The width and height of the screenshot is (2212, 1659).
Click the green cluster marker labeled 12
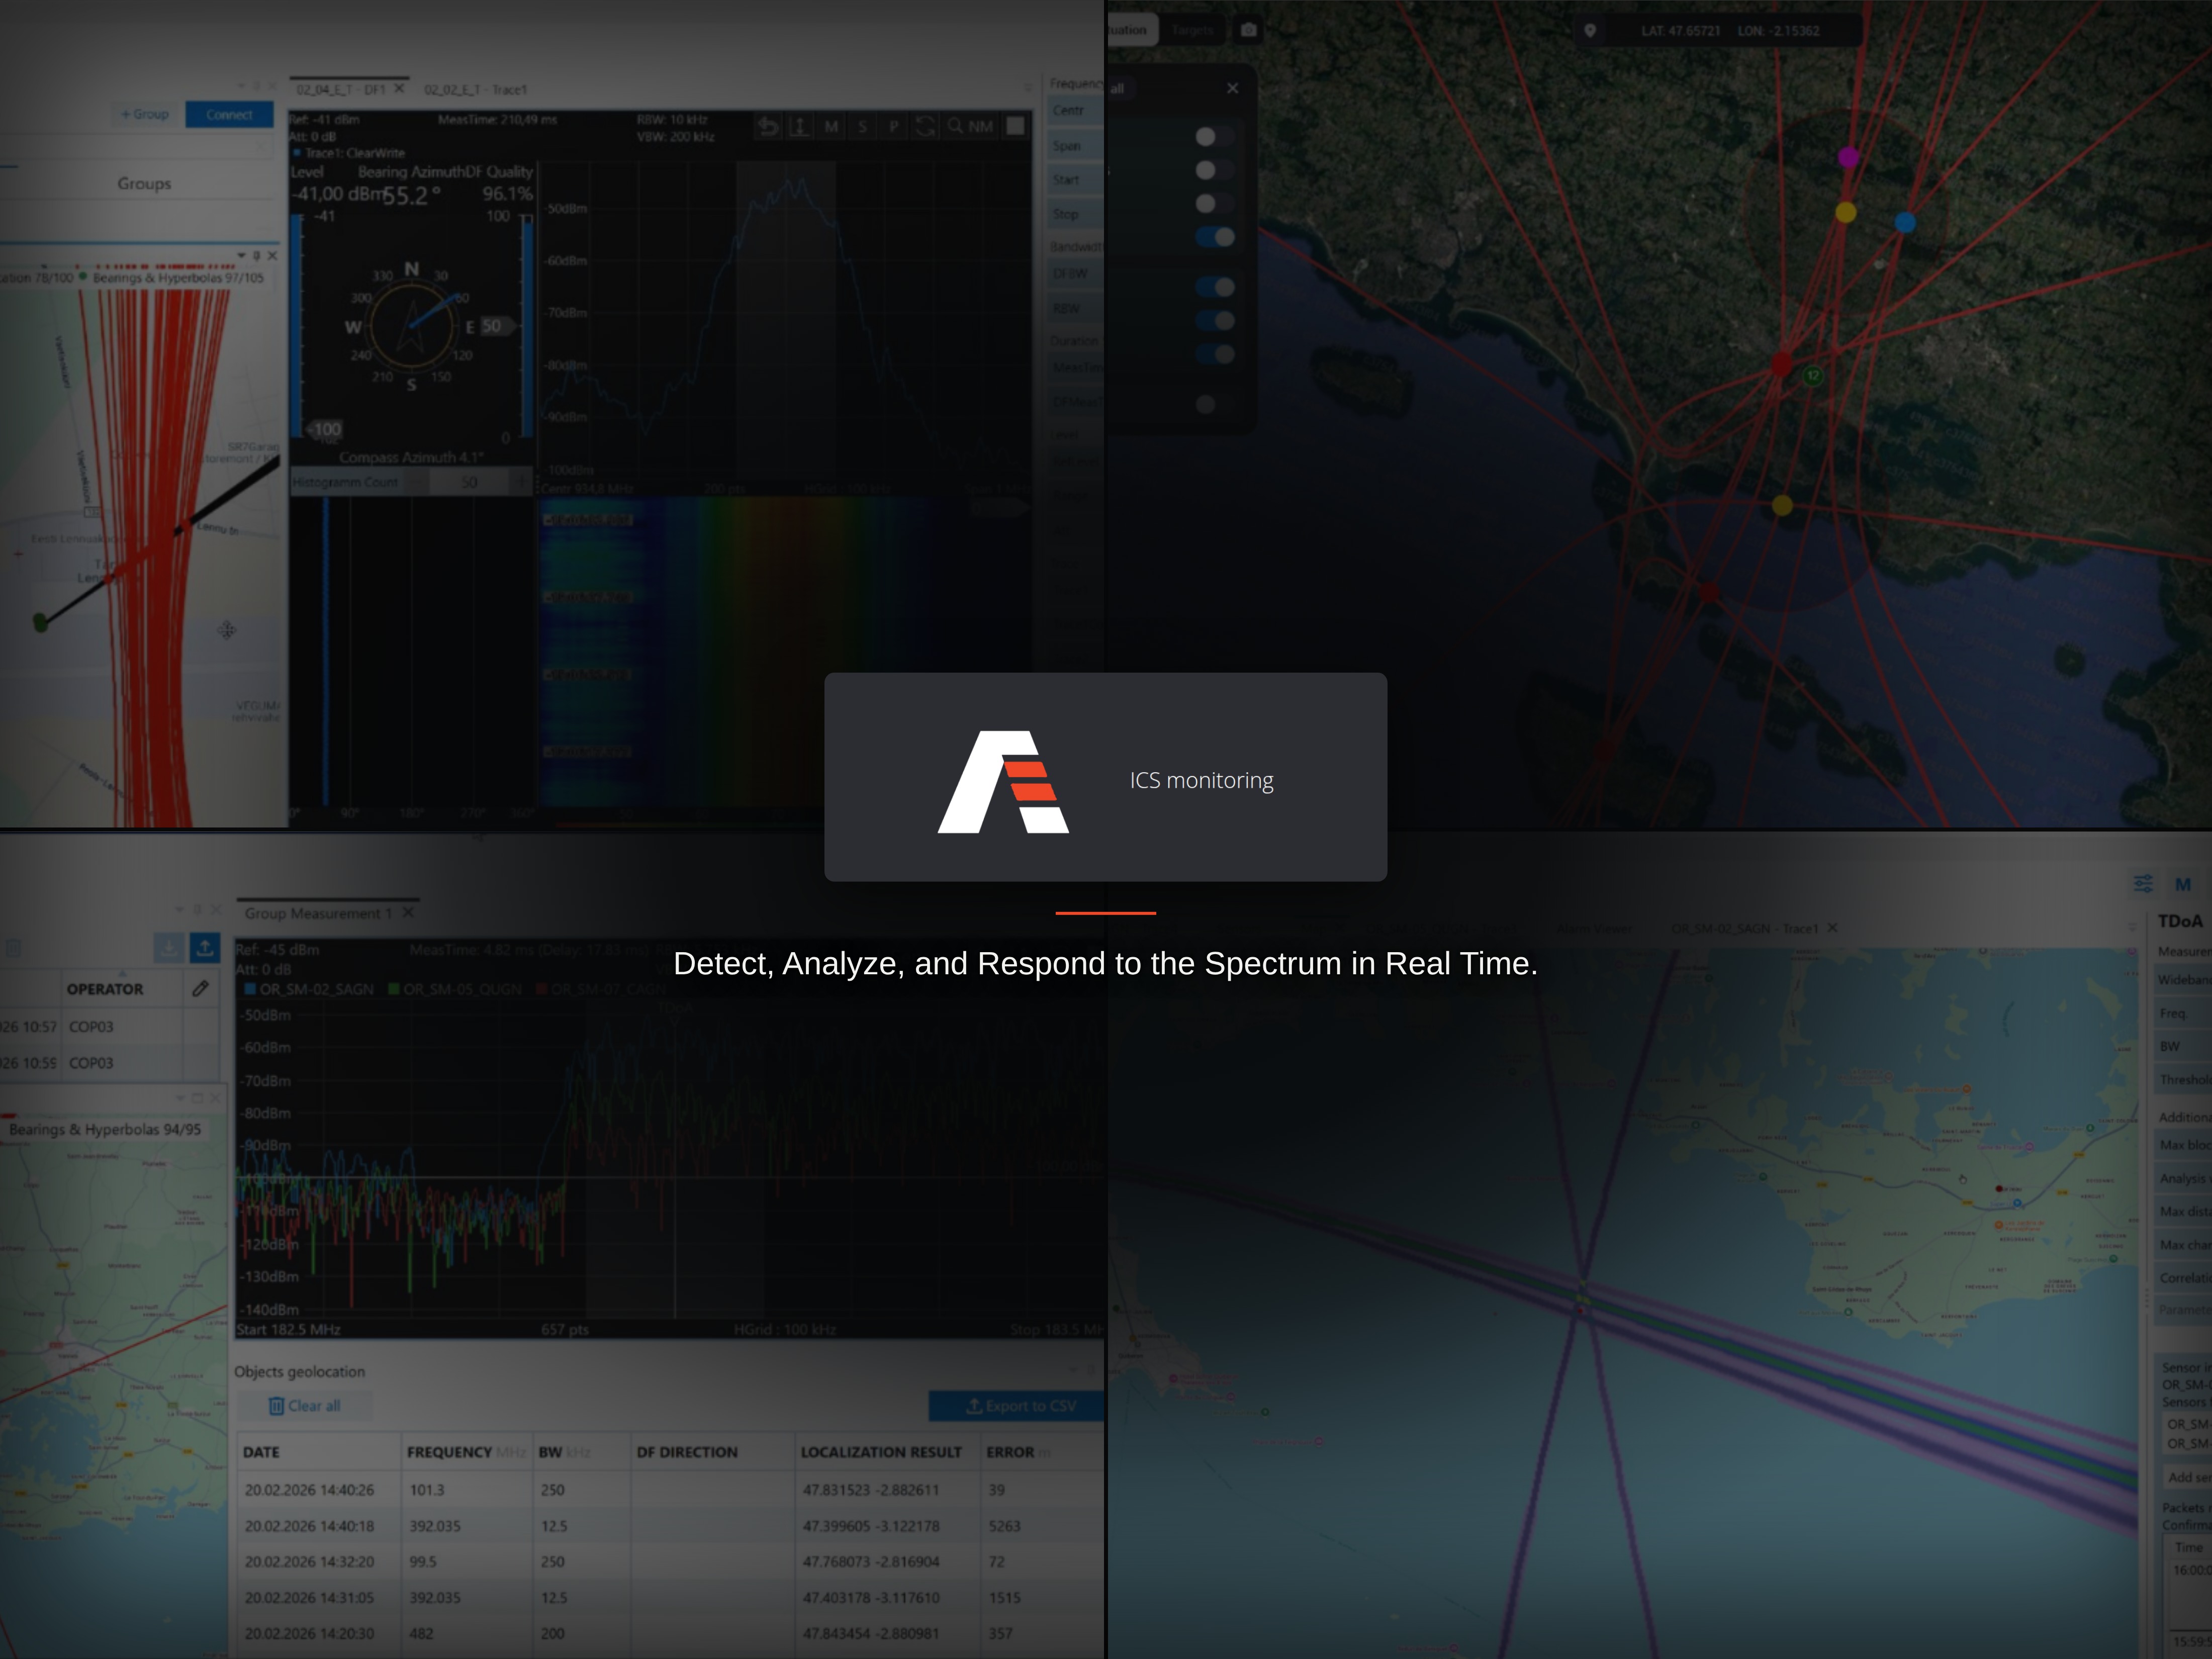click(1813, 375)
